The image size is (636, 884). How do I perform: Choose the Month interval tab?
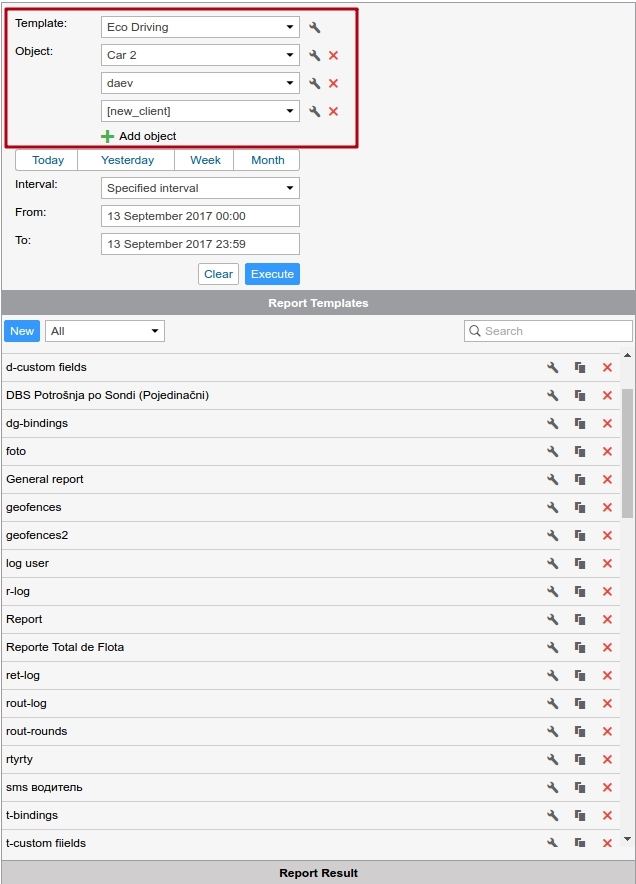point(267,160)
